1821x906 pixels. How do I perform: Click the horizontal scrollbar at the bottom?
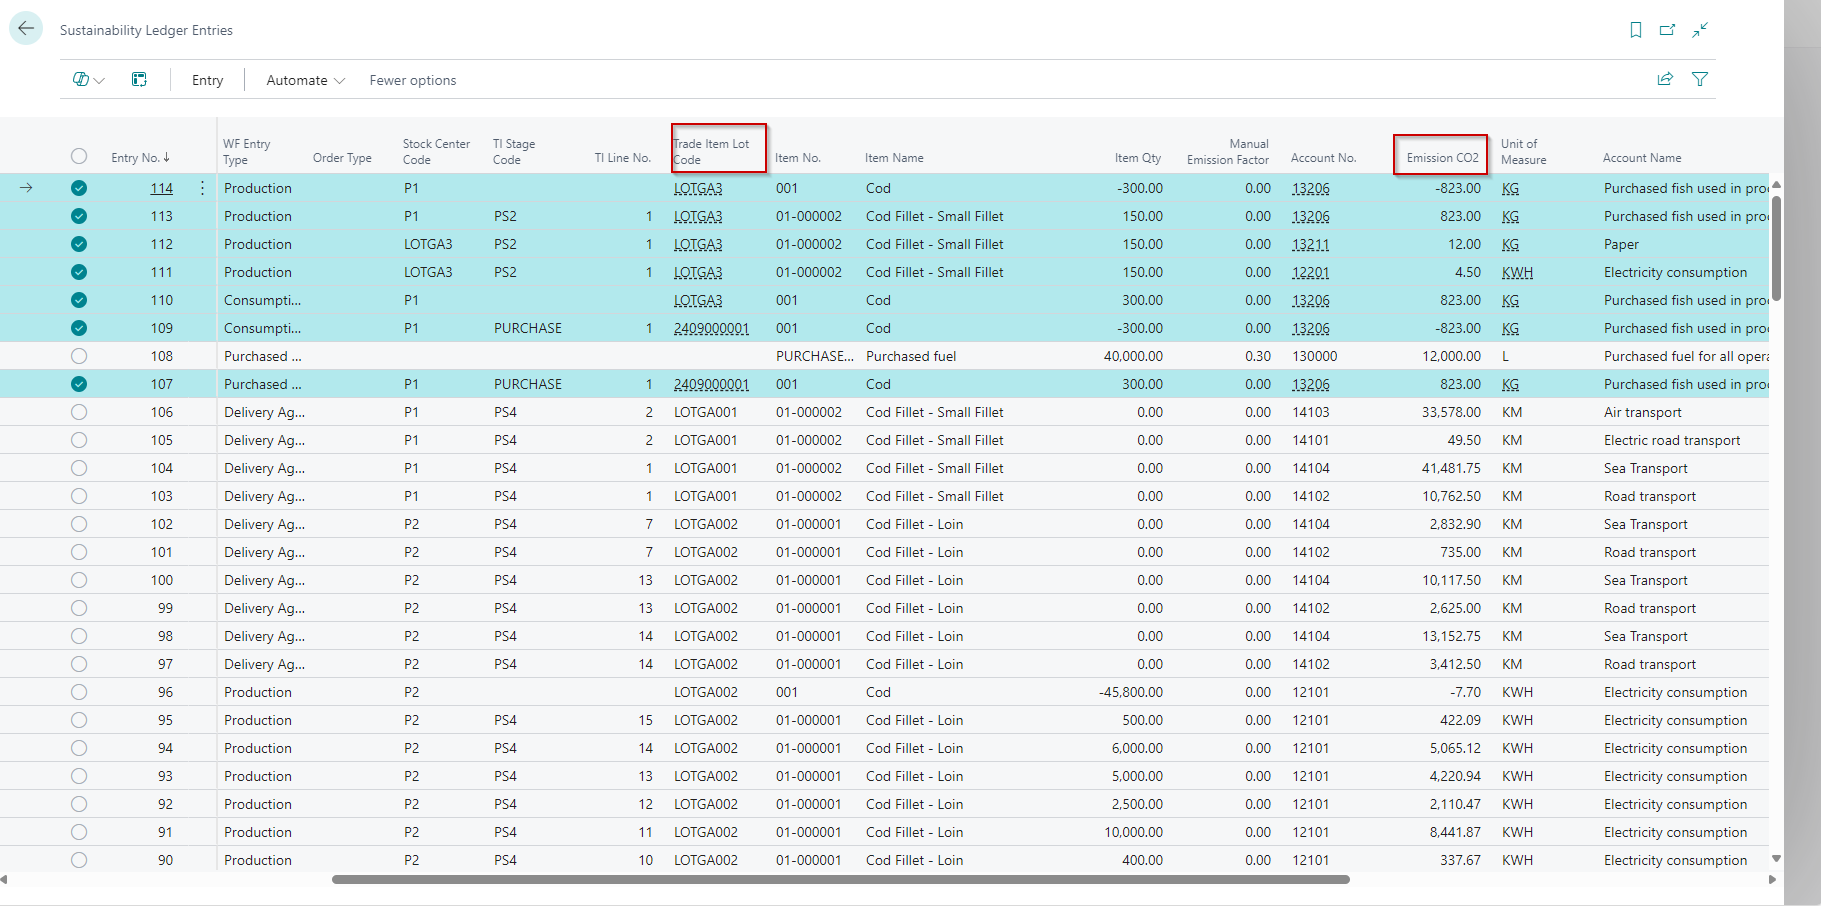(x=840, y=880)
